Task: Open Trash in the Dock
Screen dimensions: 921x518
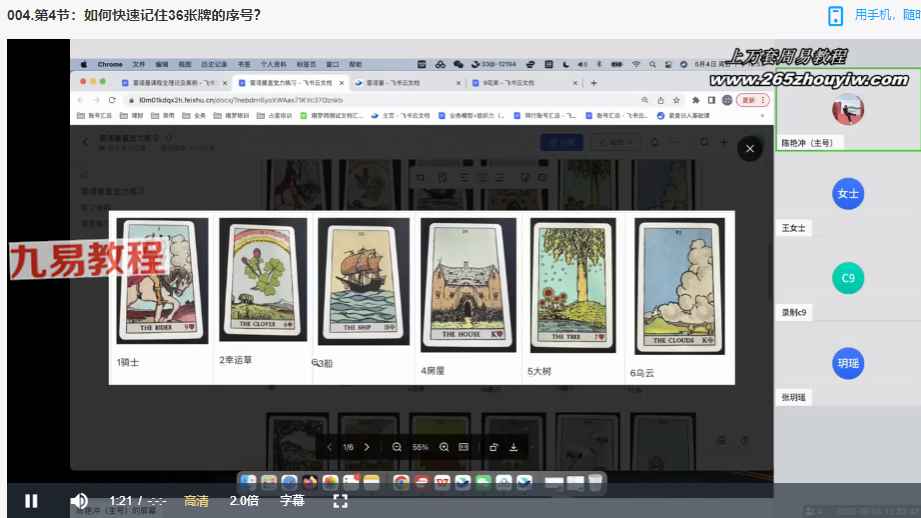Action: [595, 482]
